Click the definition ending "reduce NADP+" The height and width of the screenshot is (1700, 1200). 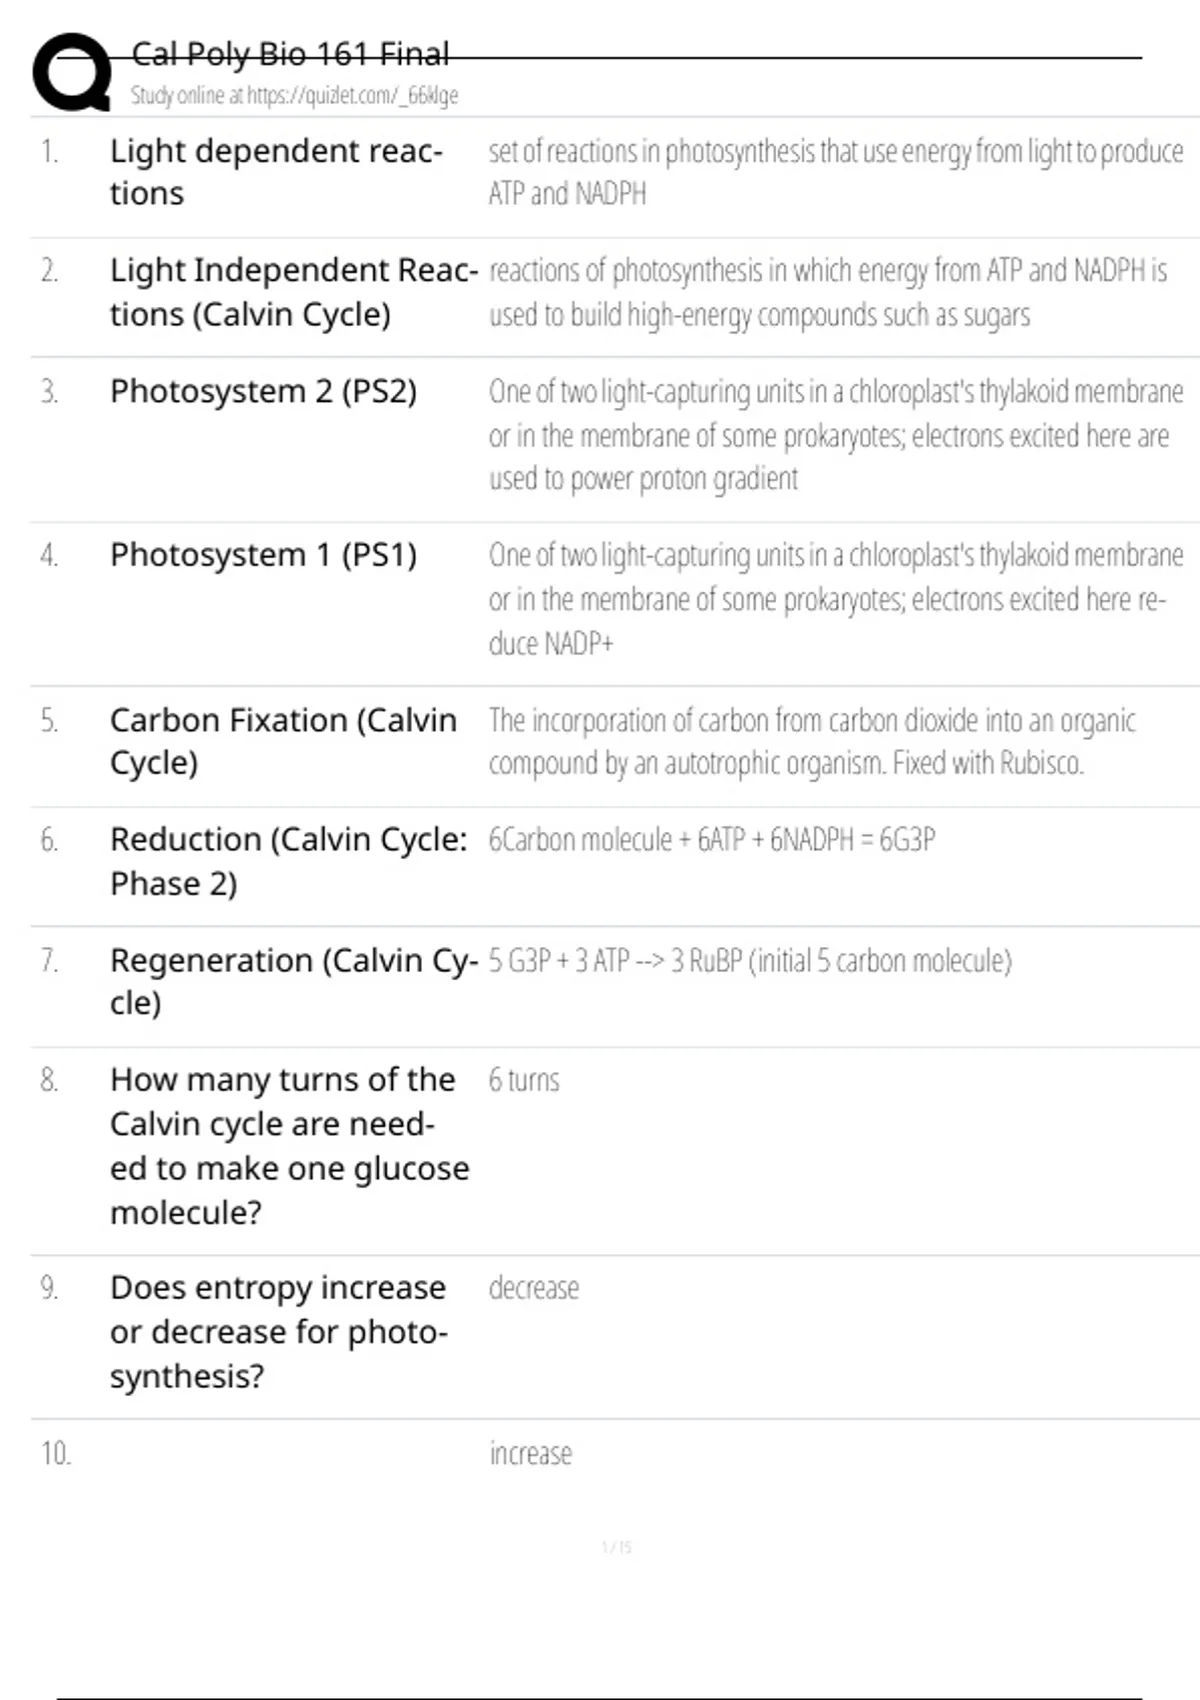pyautogui.click(x=835, y=599)
